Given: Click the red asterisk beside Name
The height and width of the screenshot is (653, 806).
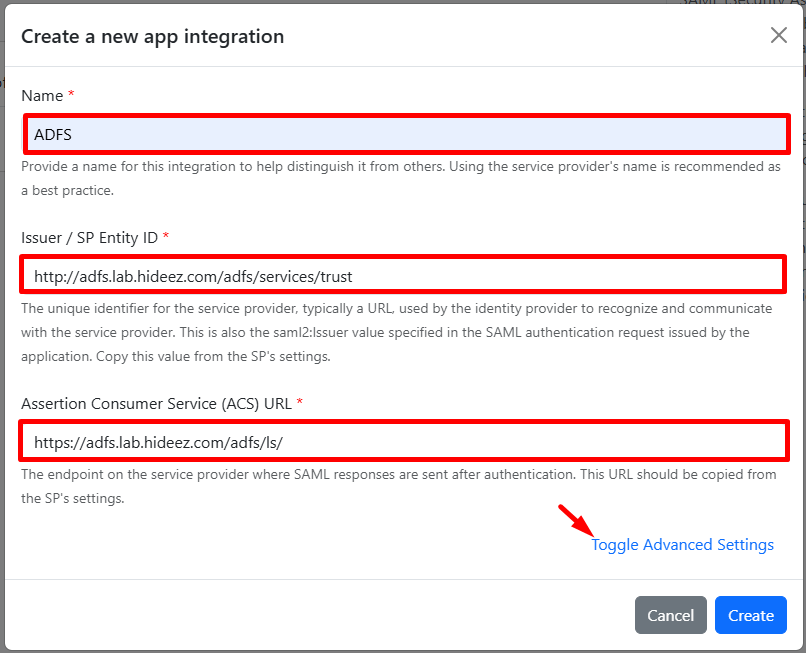Looking at the screenshot, I should point(72,96).
